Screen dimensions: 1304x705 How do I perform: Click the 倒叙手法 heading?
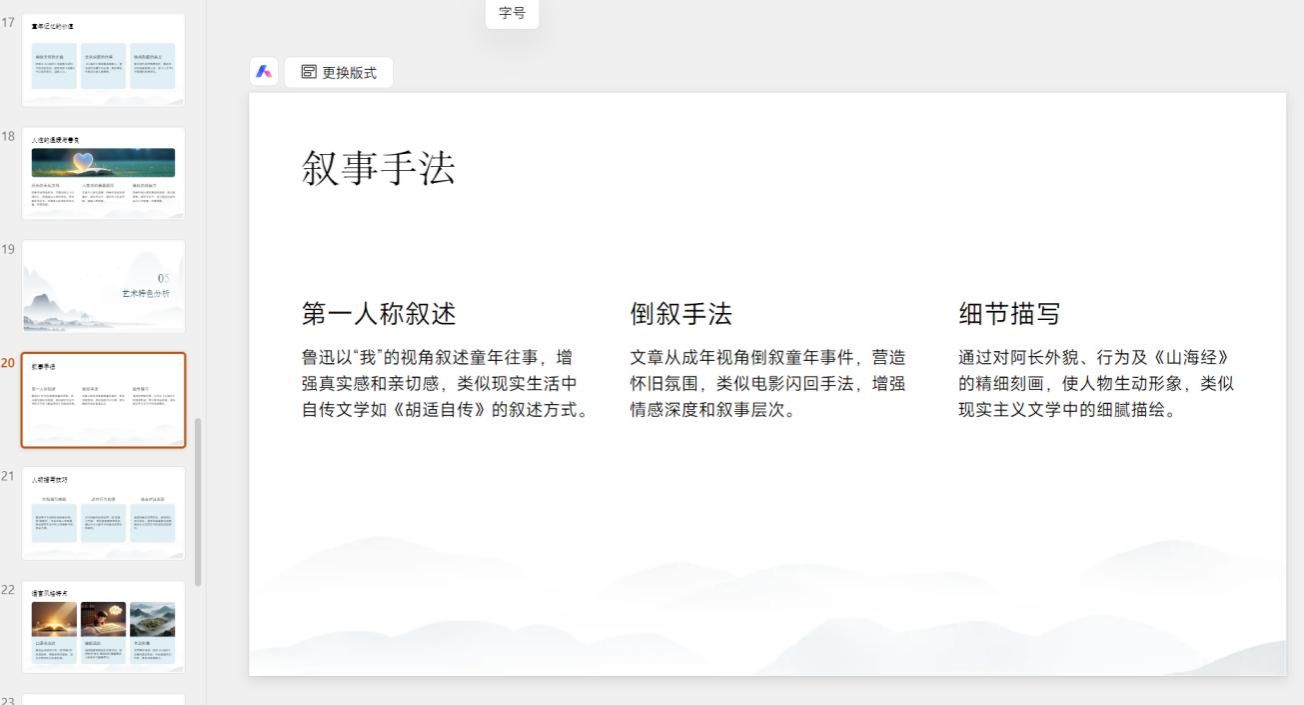point(681,314)
